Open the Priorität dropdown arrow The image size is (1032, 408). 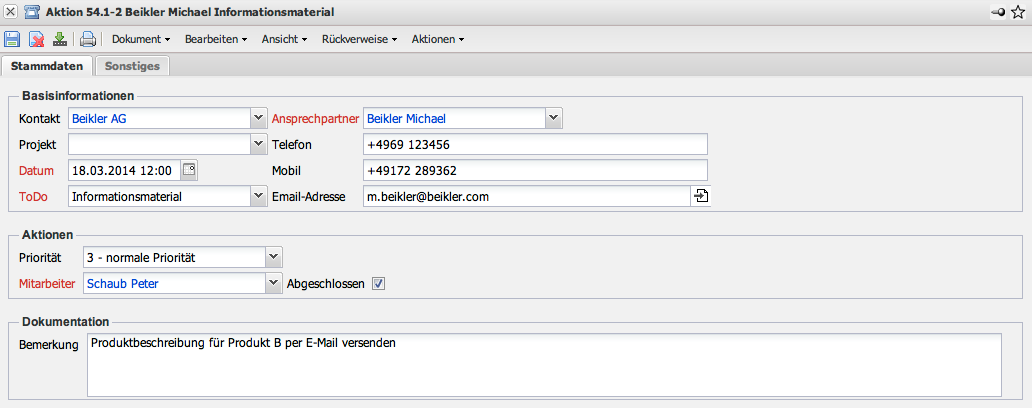(x=274, y=257)
